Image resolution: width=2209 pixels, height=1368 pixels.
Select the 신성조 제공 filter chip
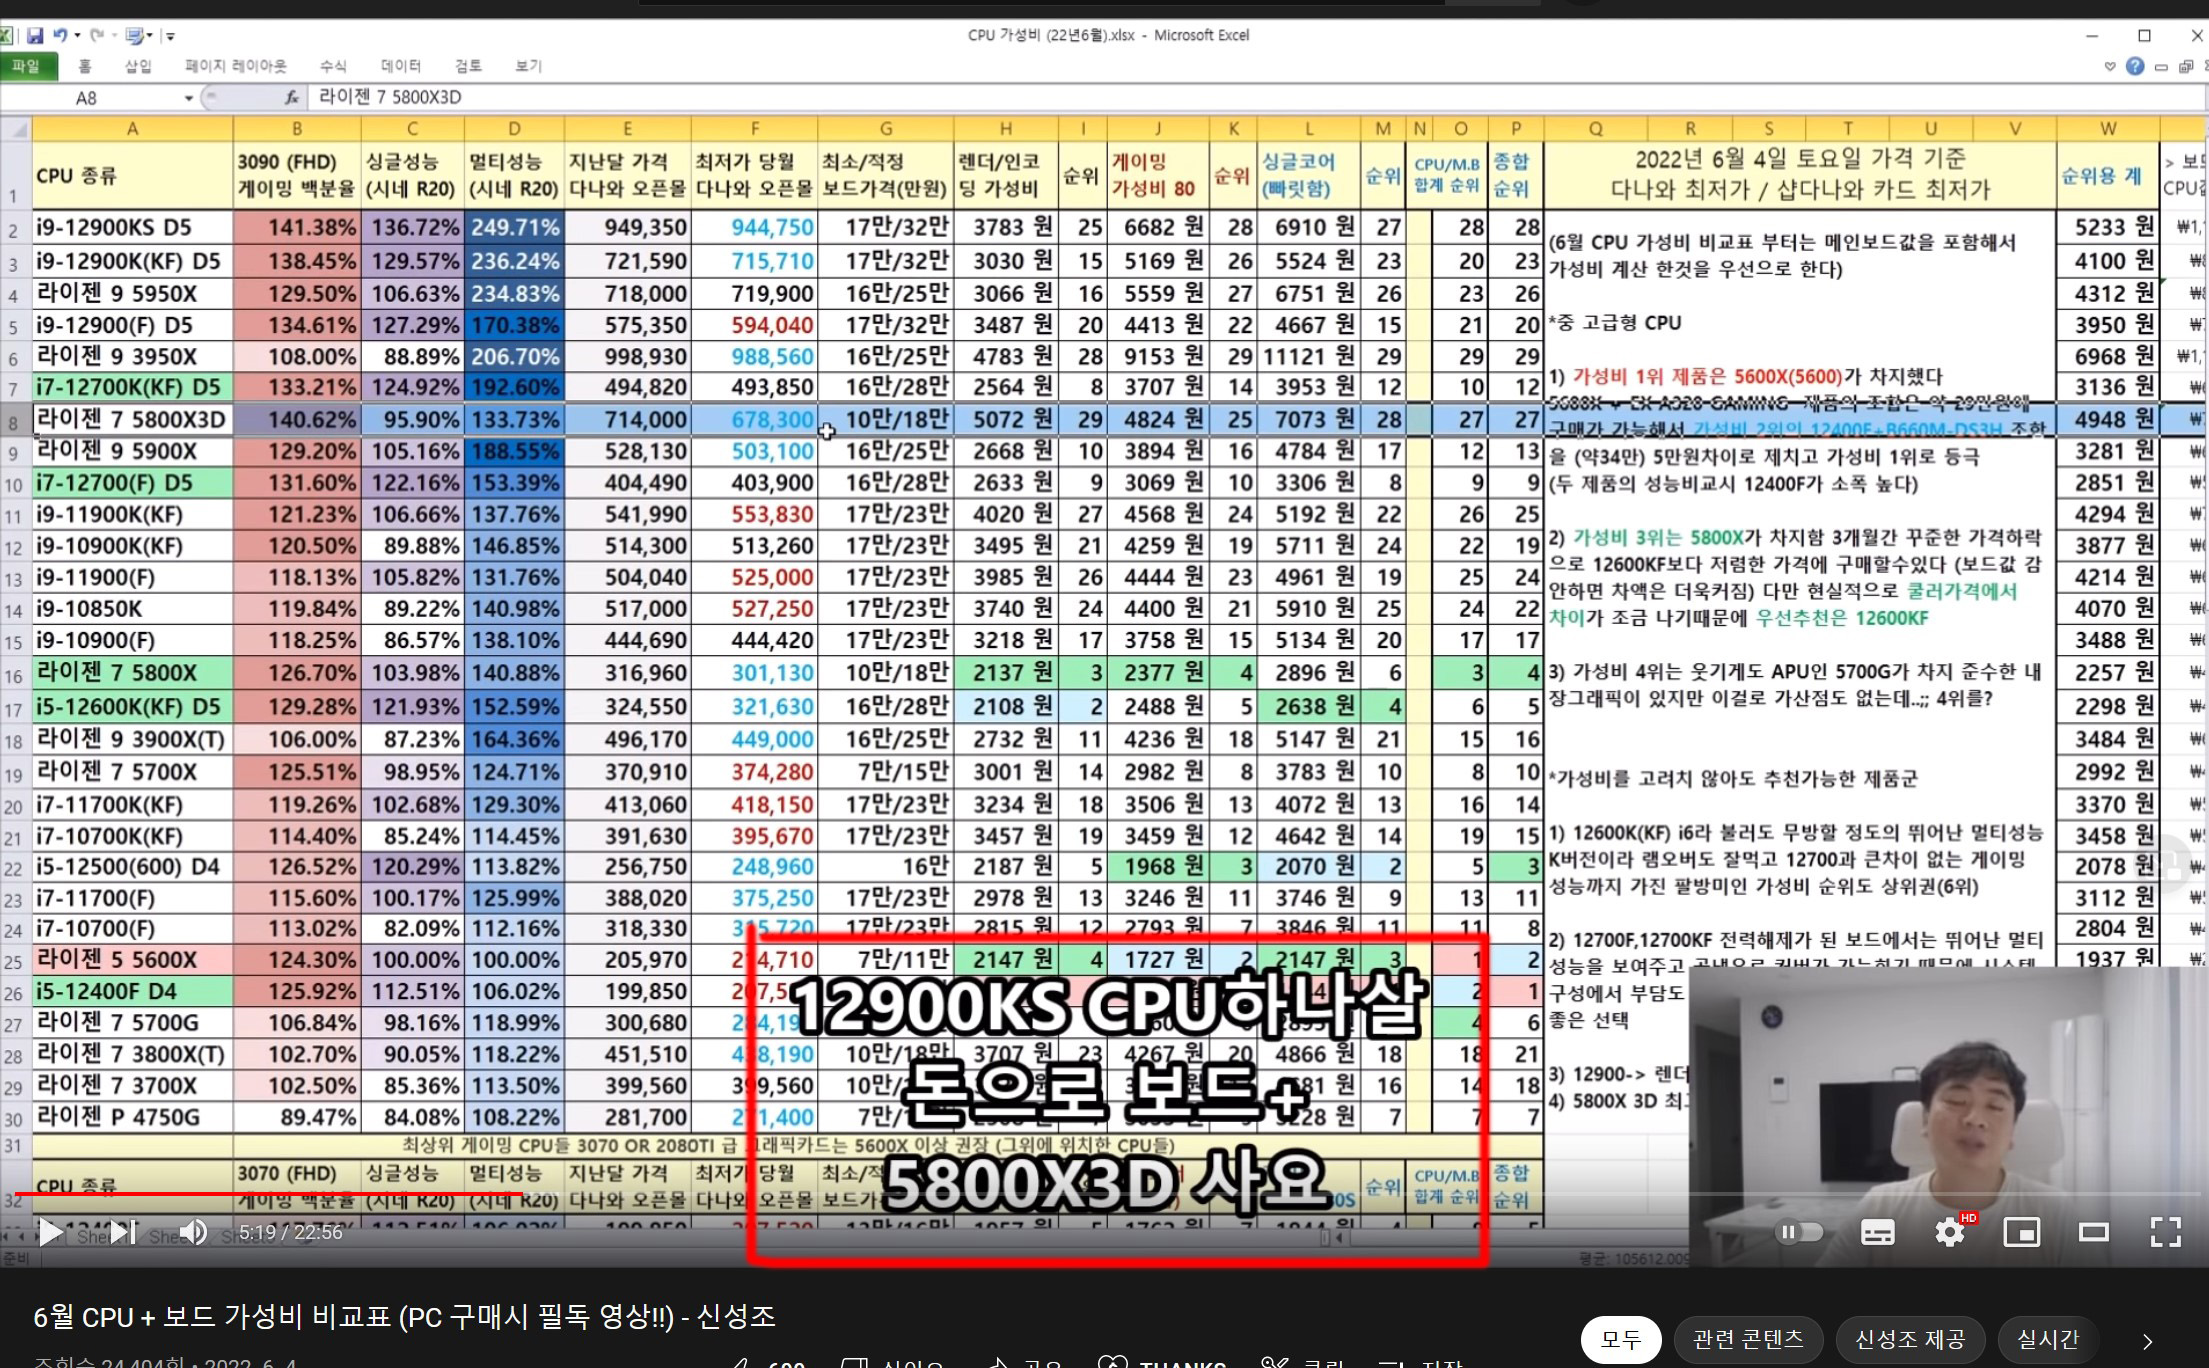pyautogui.click(x=1910, y=1338)
